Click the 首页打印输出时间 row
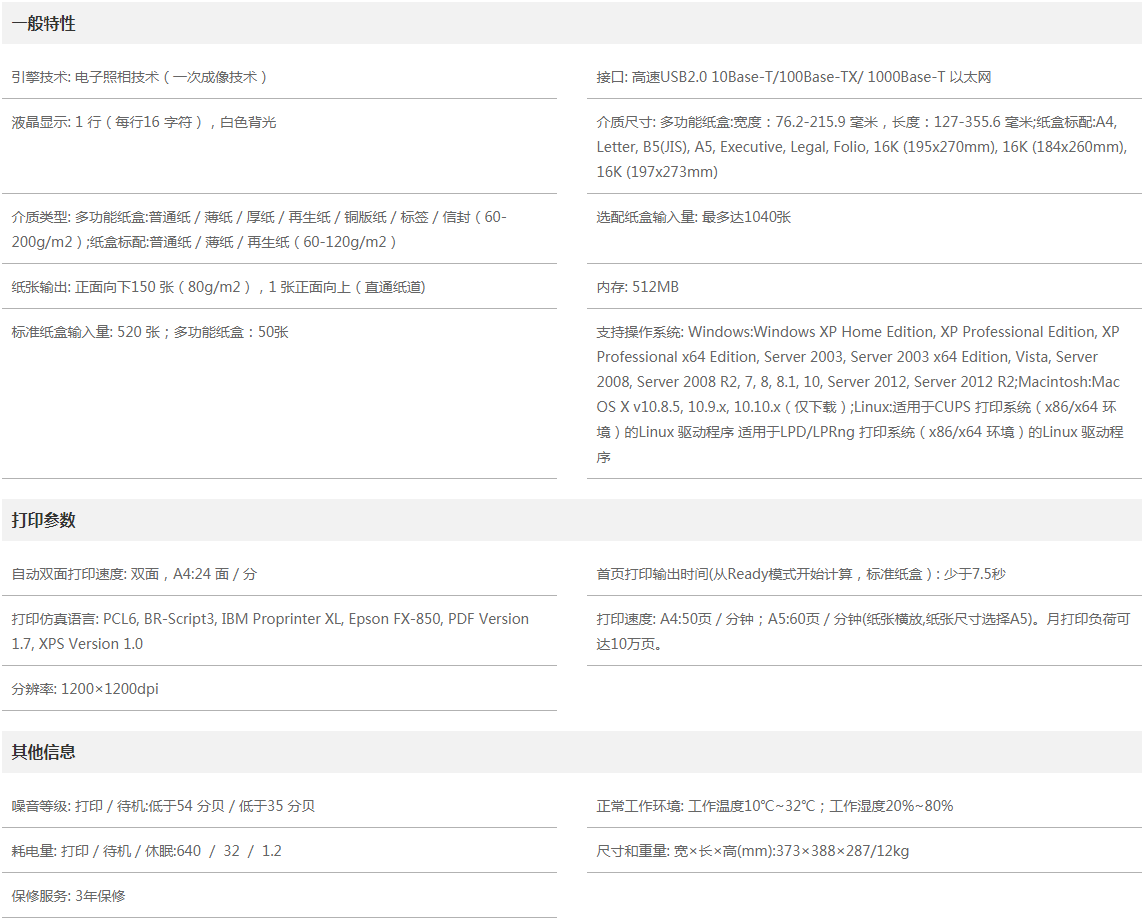Image resolution: width=1143 pixels, height=920 pixels. 800,574
